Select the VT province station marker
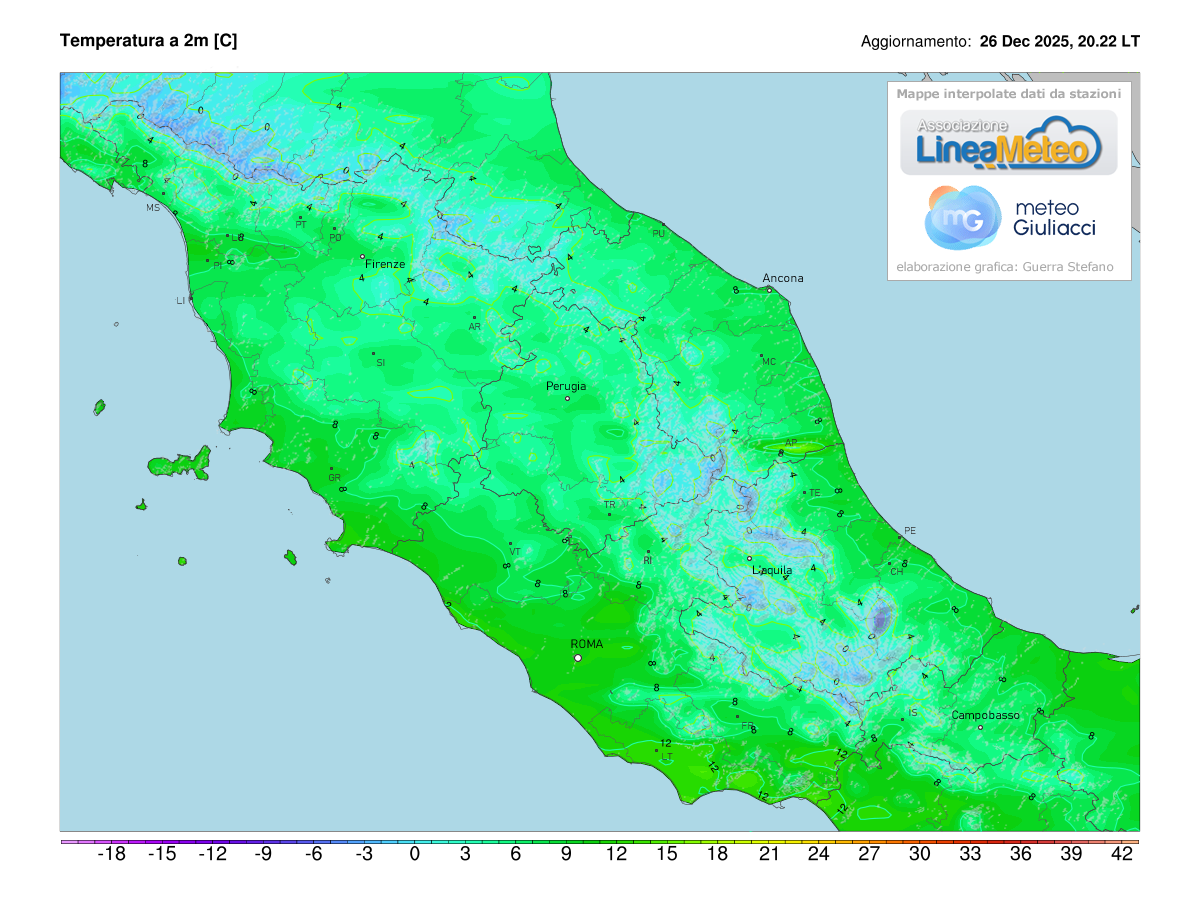The image size is (1200, 900). (511, 544)
